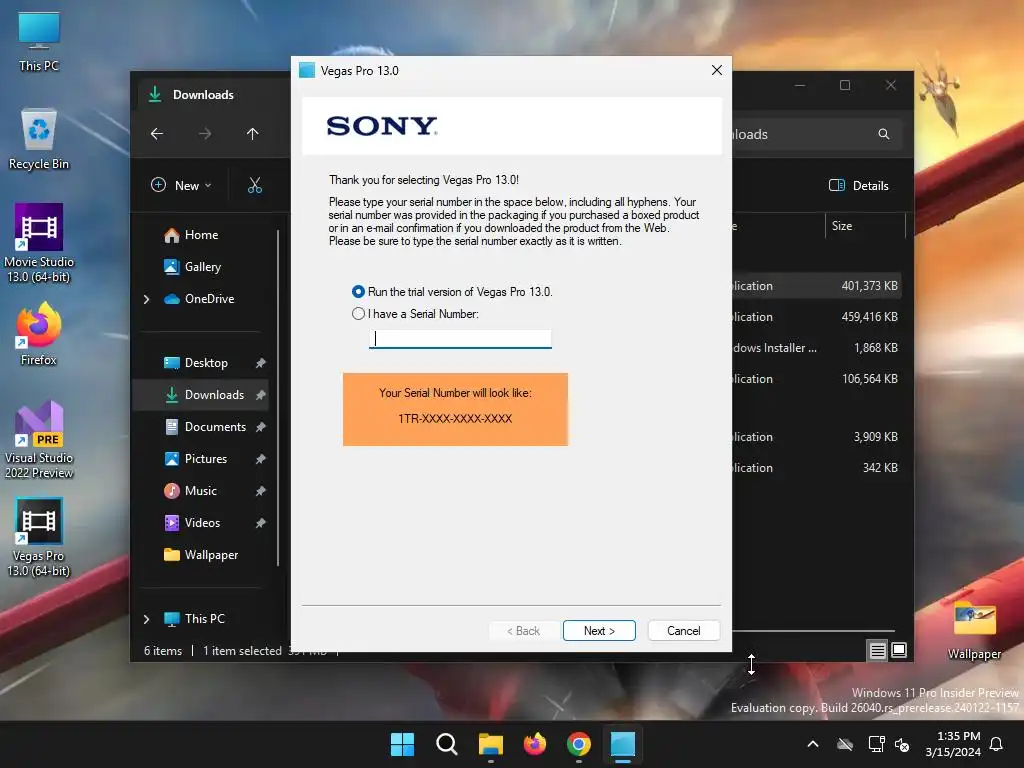Image resolution: width=1024 pixels, height=768 pixels.
Task: Show hidden tray icons chevron
Action: pyautogui.click(x=813, y=744)
